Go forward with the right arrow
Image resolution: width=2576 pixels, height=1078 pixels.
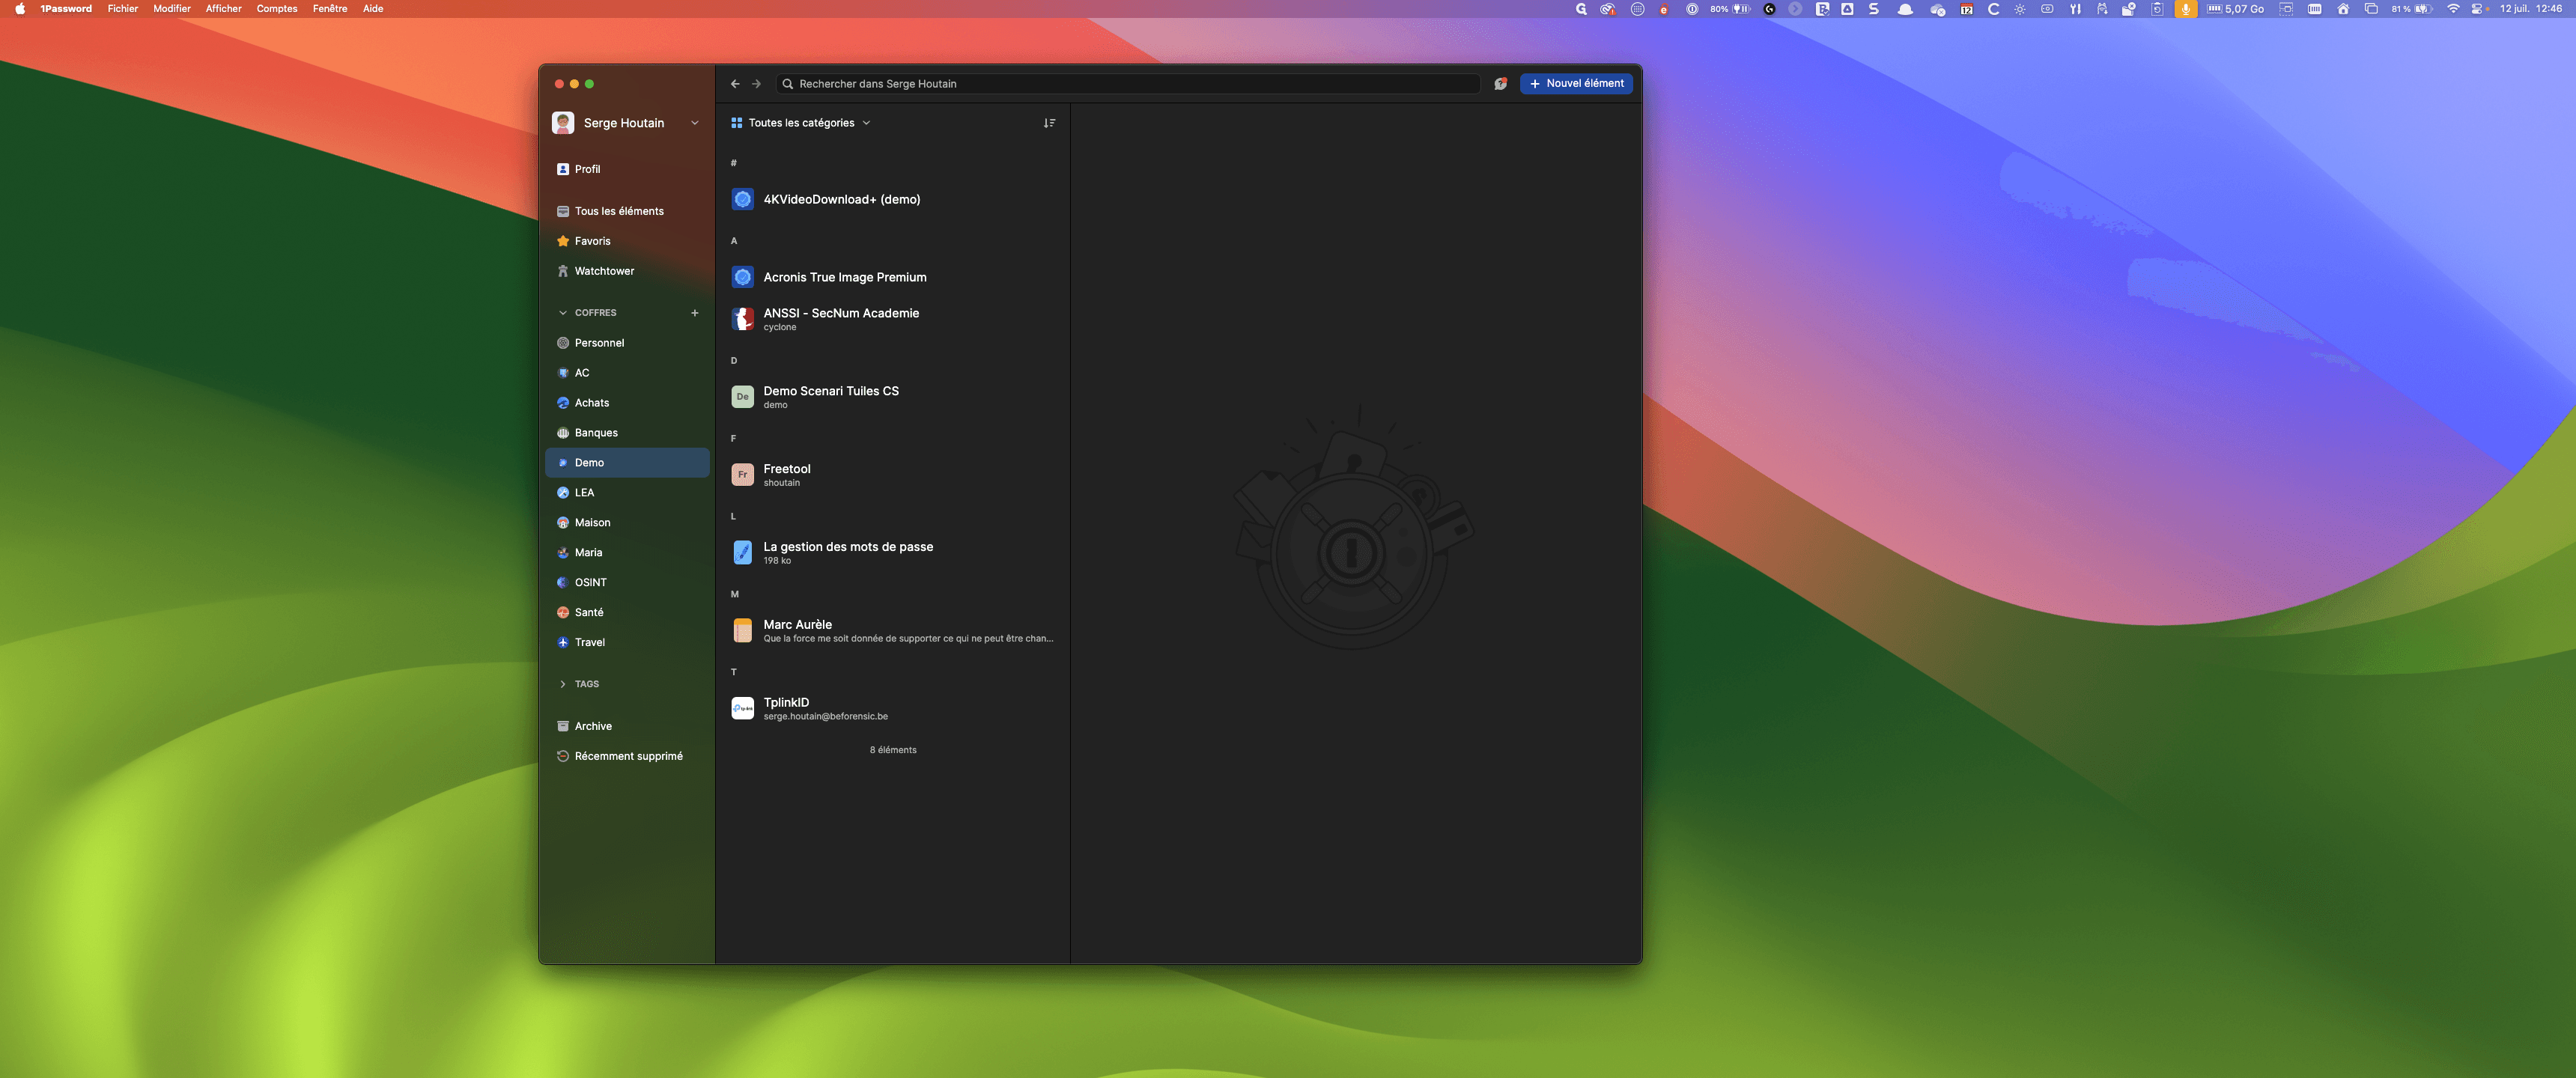[x=756, y=84]
